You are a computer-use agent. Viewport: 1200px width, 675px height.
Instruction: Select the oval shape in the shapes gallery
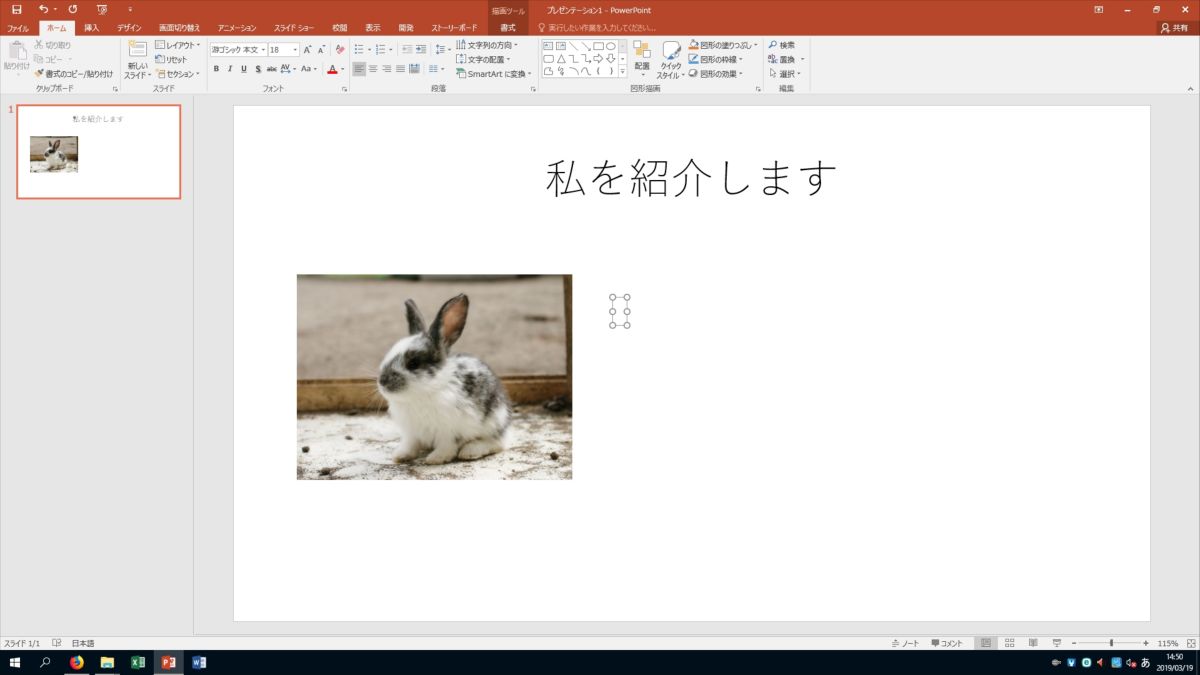[x=610, y=46]
